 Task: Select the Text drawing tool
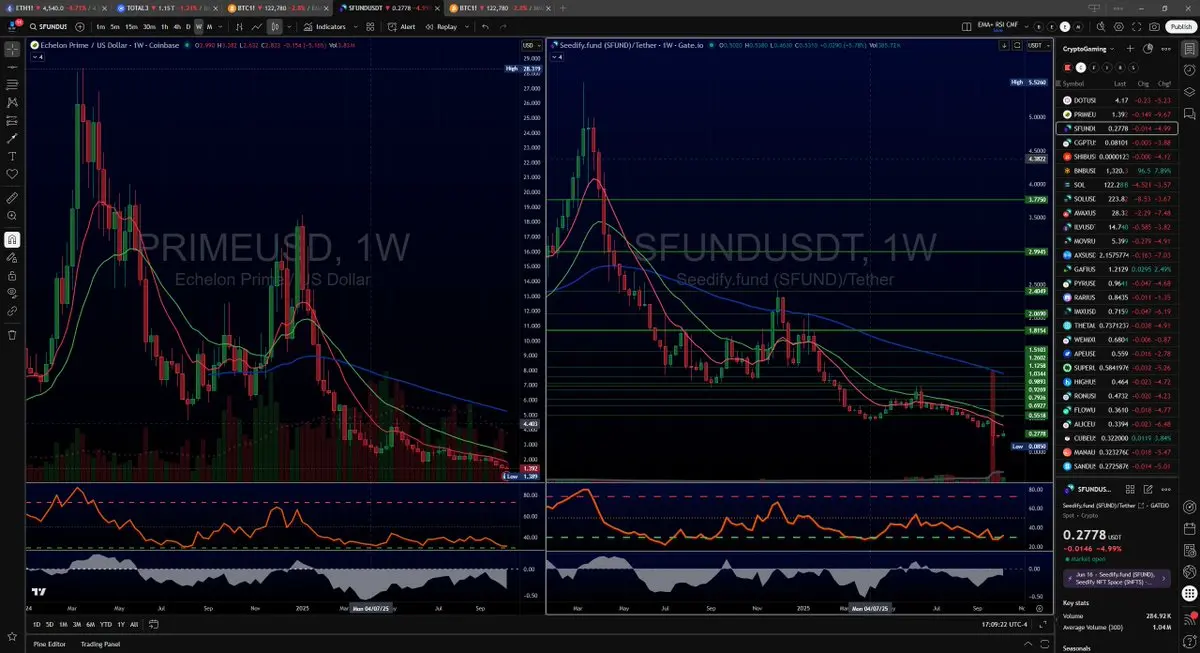point(12,156)
